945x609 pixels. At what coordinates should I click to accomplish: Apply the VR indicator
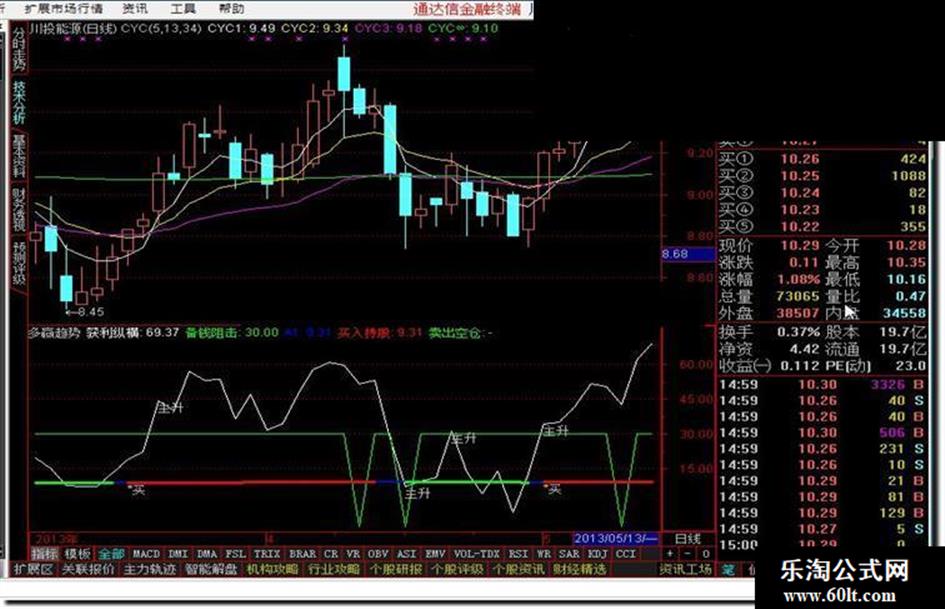point(353,554)
